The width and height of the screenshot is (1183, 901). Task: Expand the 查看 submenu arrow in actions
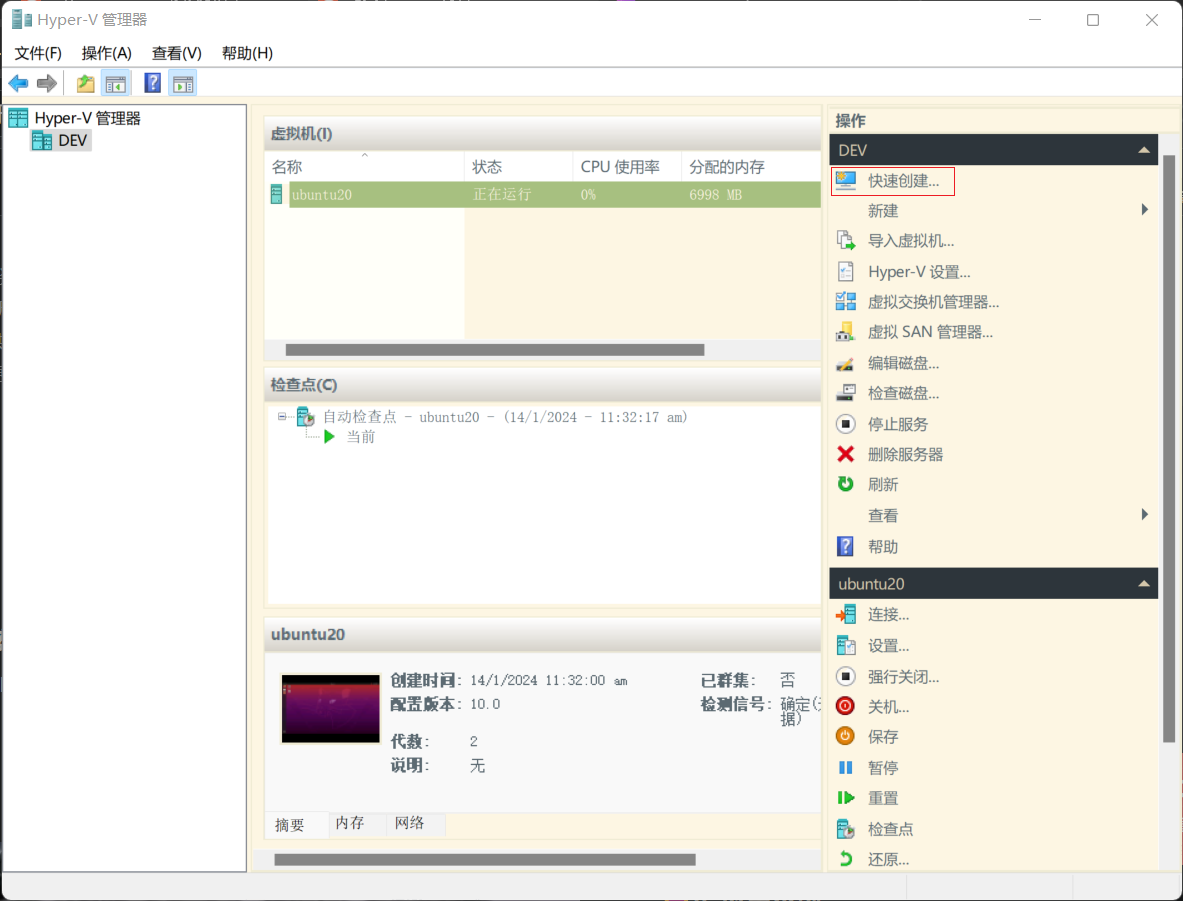tap(1145, 515)
